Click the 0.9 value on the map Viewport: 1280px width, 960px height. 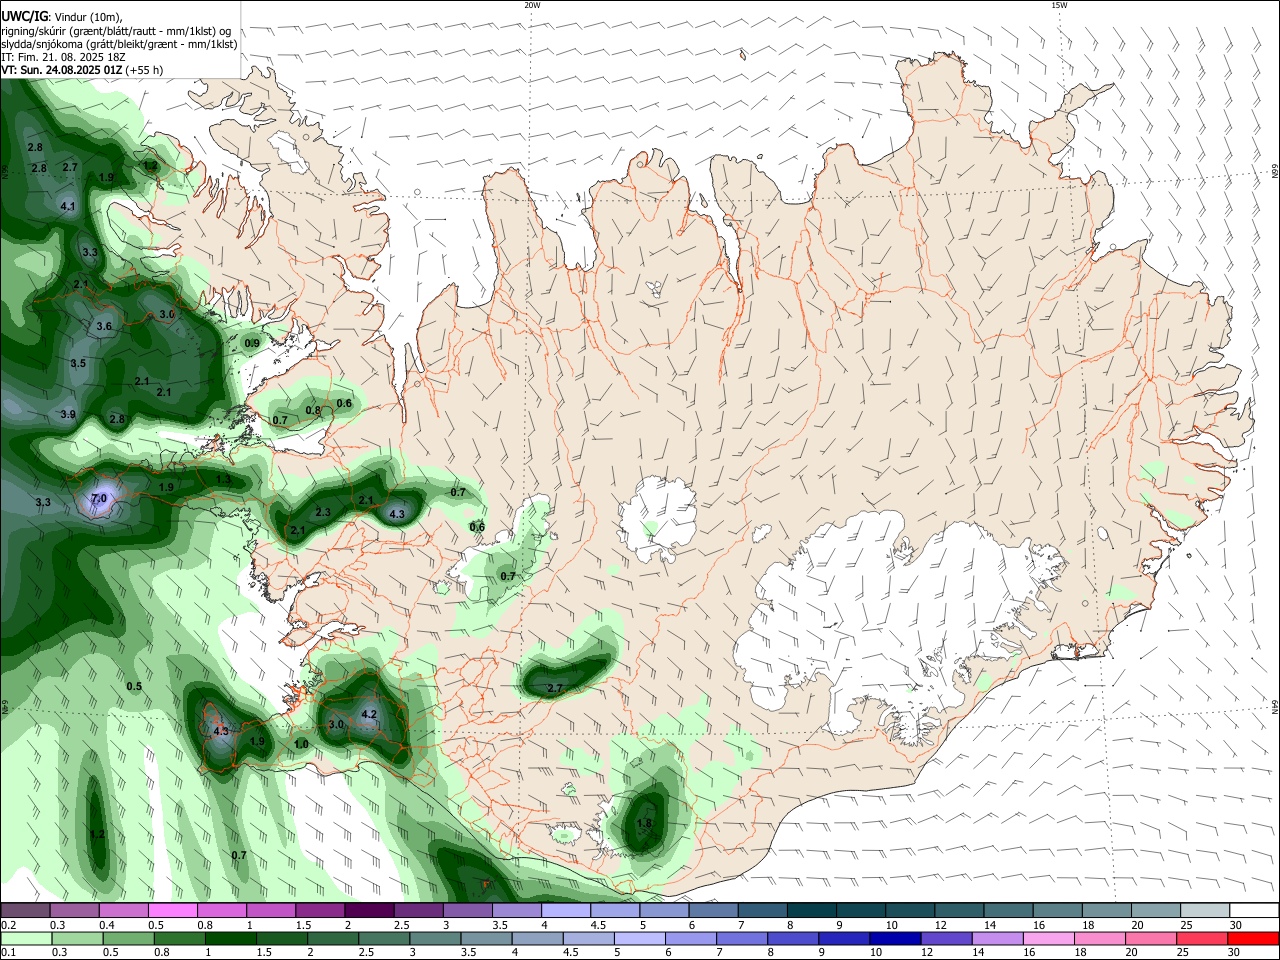[x=252, y=343]
